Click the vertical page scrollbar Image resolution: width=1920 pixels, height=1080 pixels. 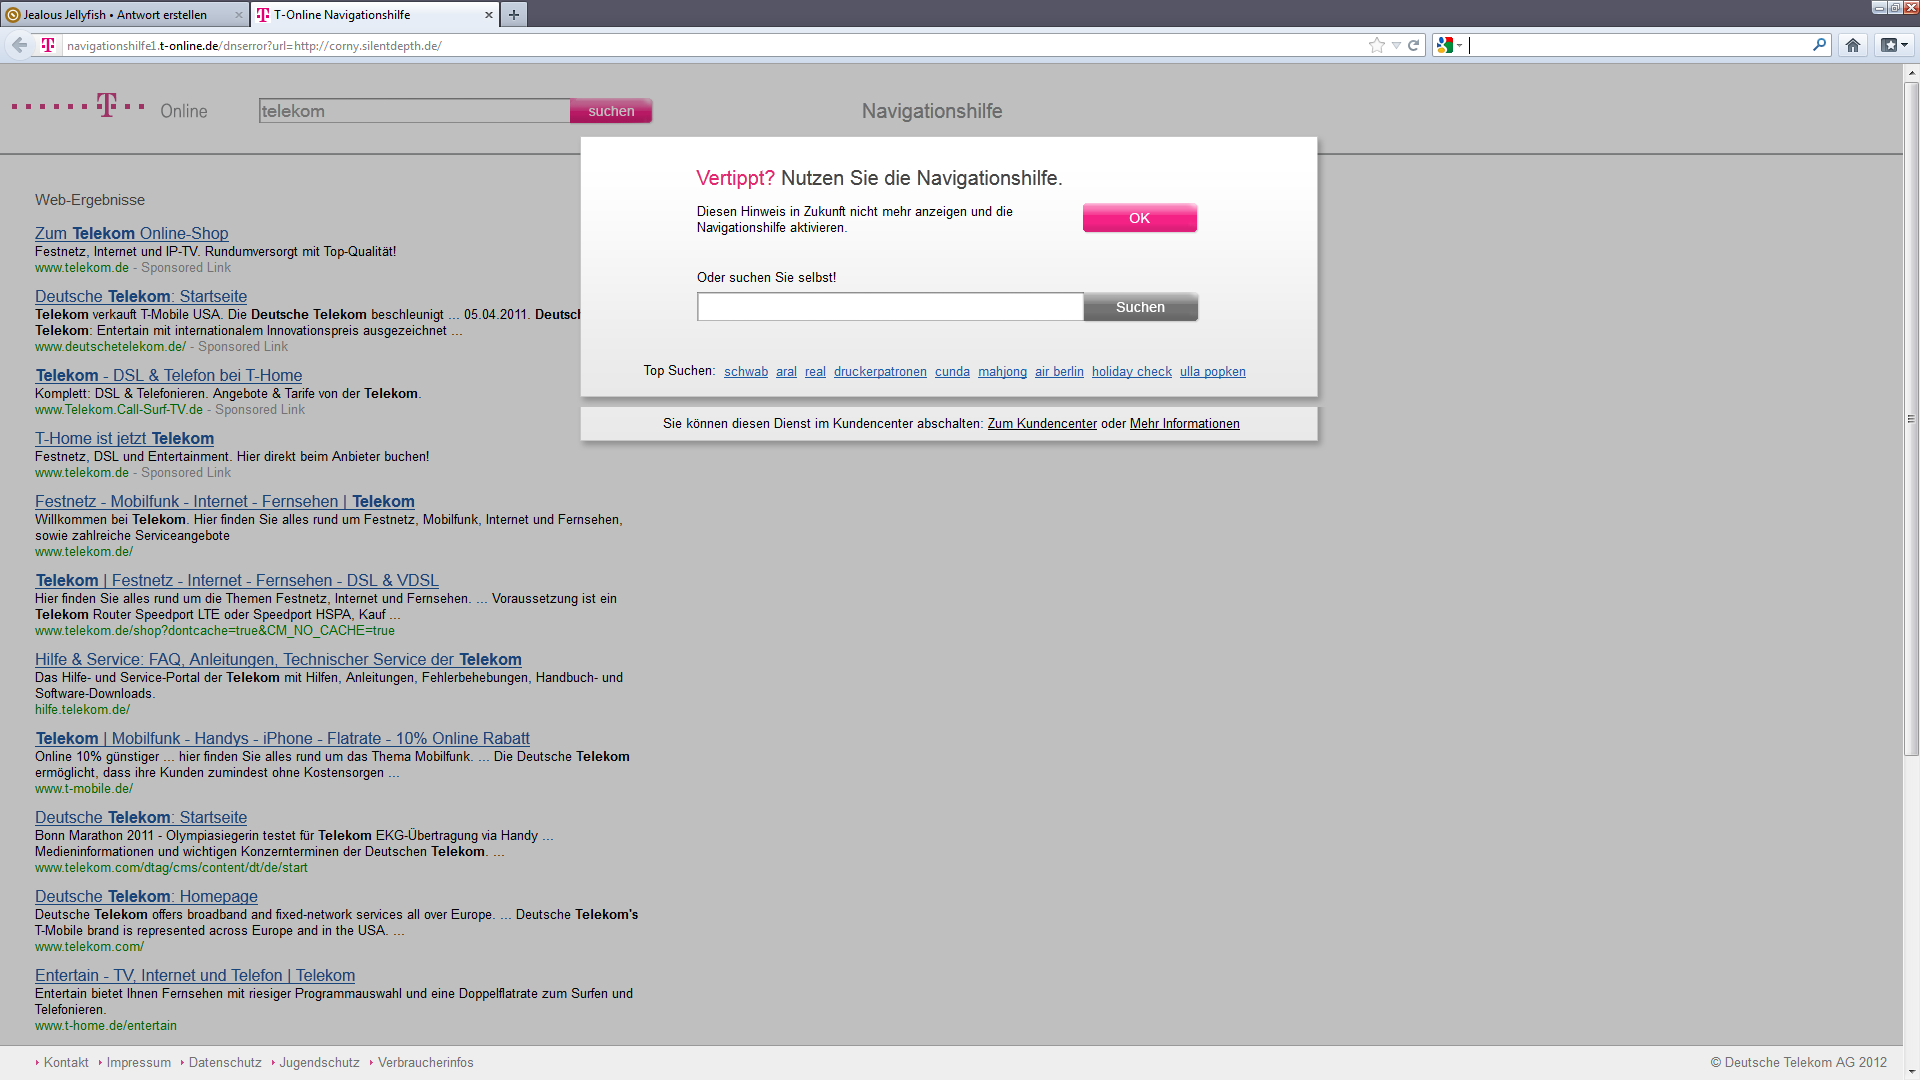(1911, 420)
